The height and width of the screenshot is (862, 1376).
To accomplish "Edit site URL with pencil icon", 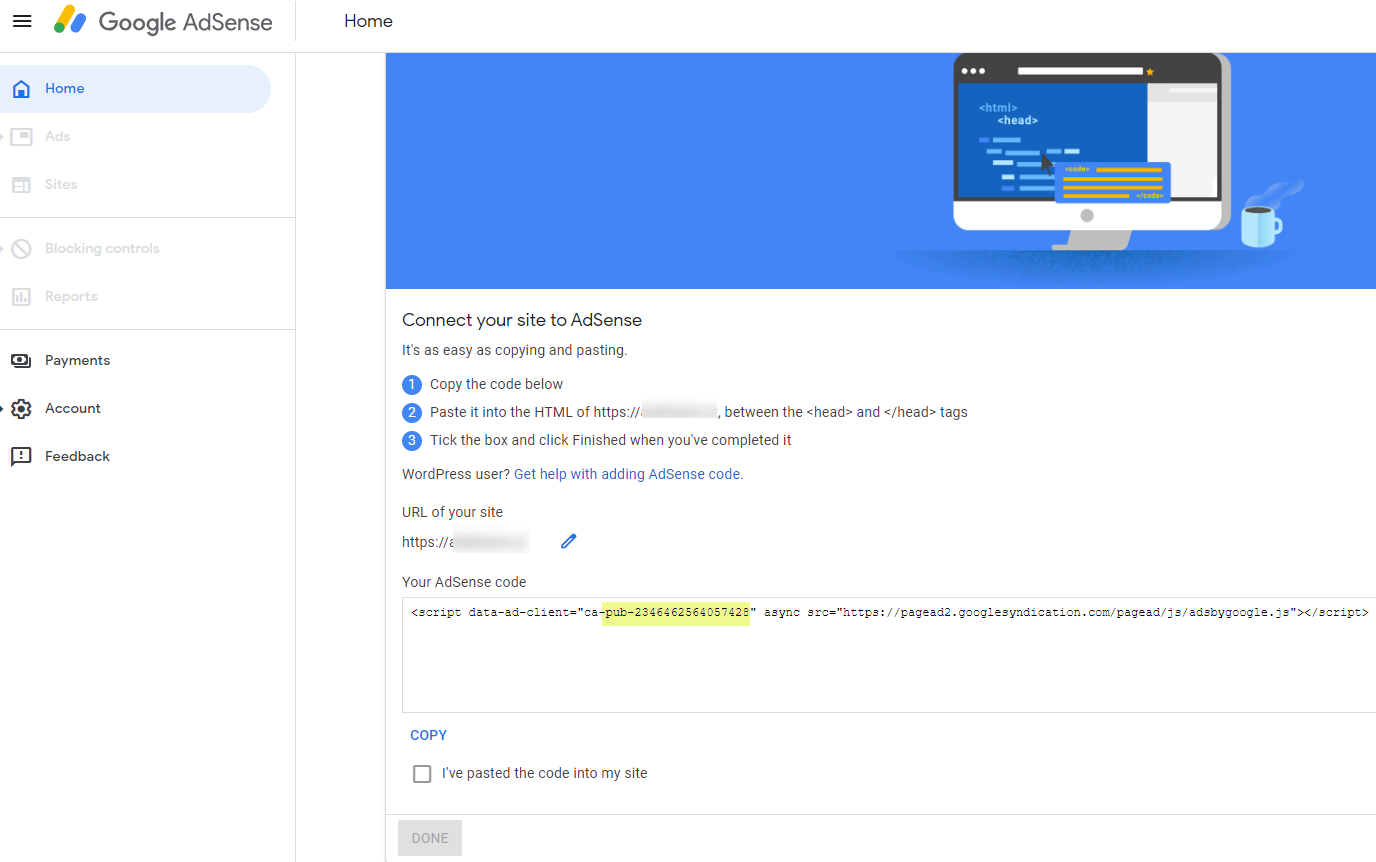I will coord(569,541).
